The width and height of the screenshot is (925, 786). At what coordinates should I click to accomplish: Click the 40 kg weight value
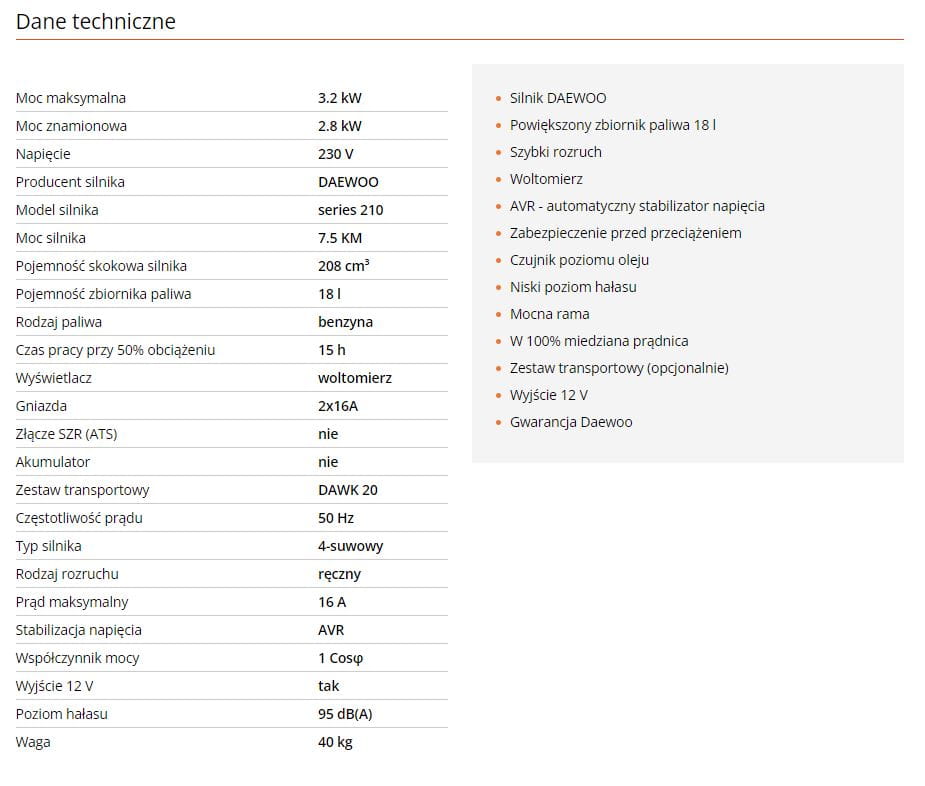click(x=335, y=742)
